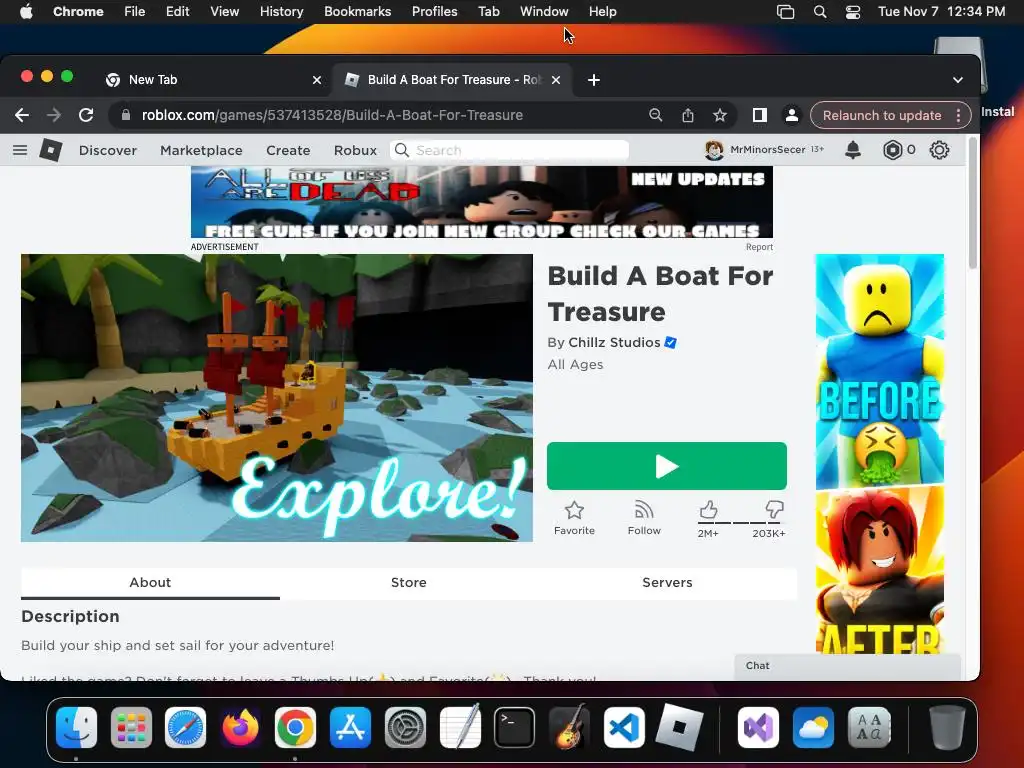Open the macOS Control Center icon
This screenshot has width=1024, height=768.
point(852,11)
